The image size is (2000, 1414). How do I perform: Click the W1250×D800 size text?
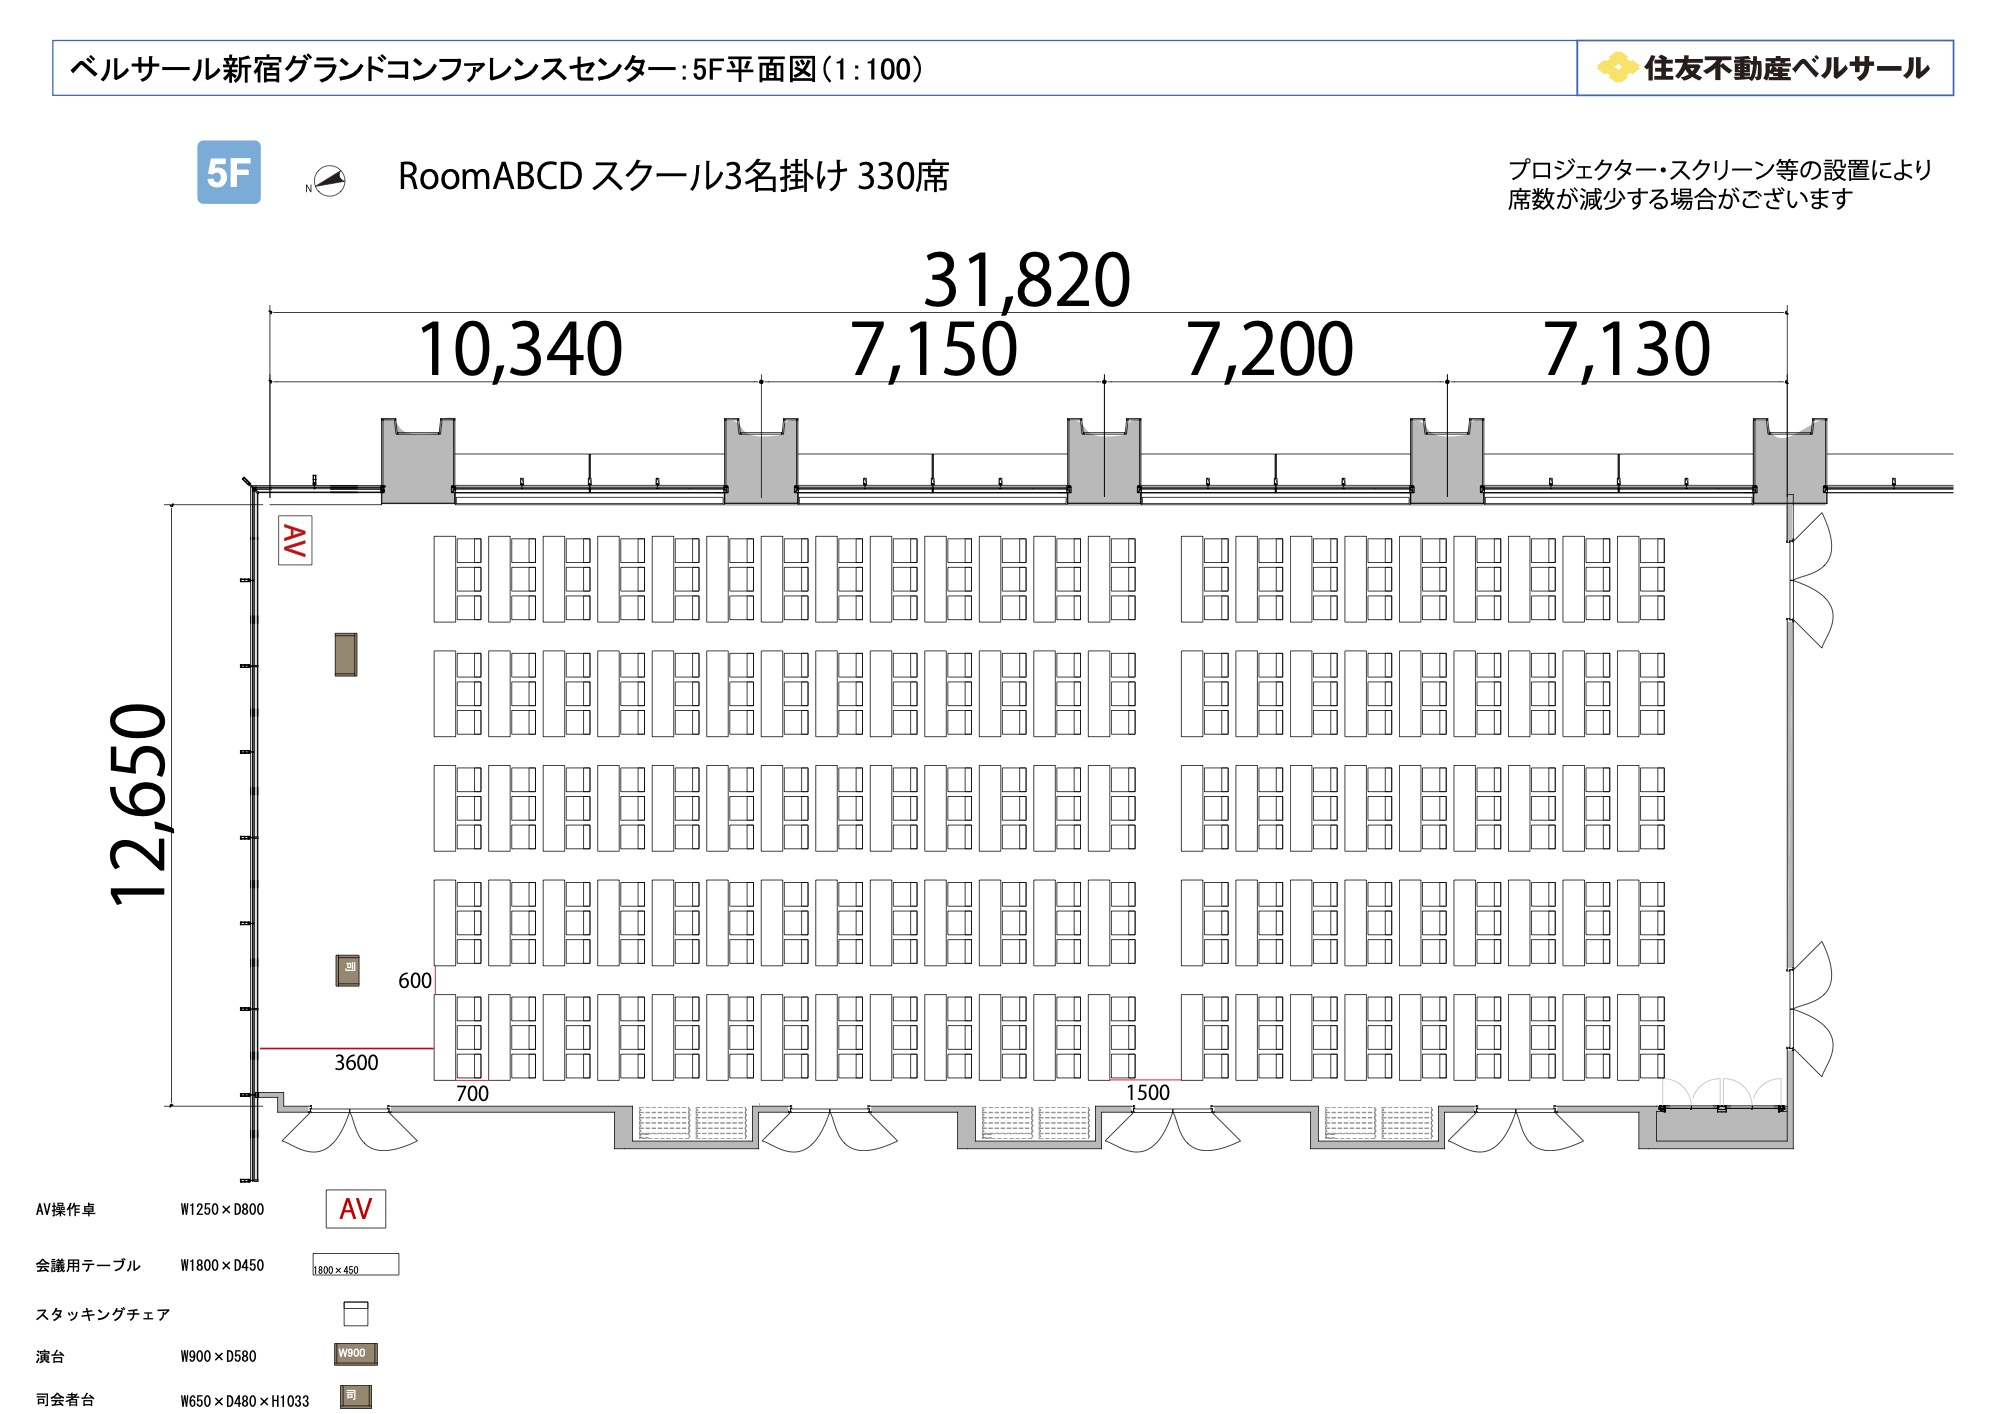tap(222, 1209)
